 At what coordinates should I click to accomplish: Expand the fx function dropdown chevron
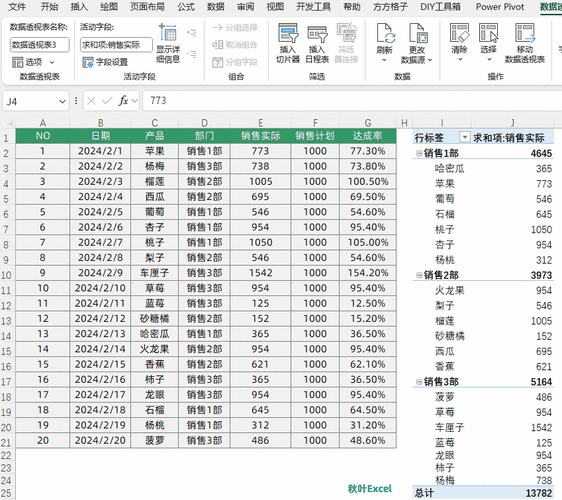click(x=135, y=101)
